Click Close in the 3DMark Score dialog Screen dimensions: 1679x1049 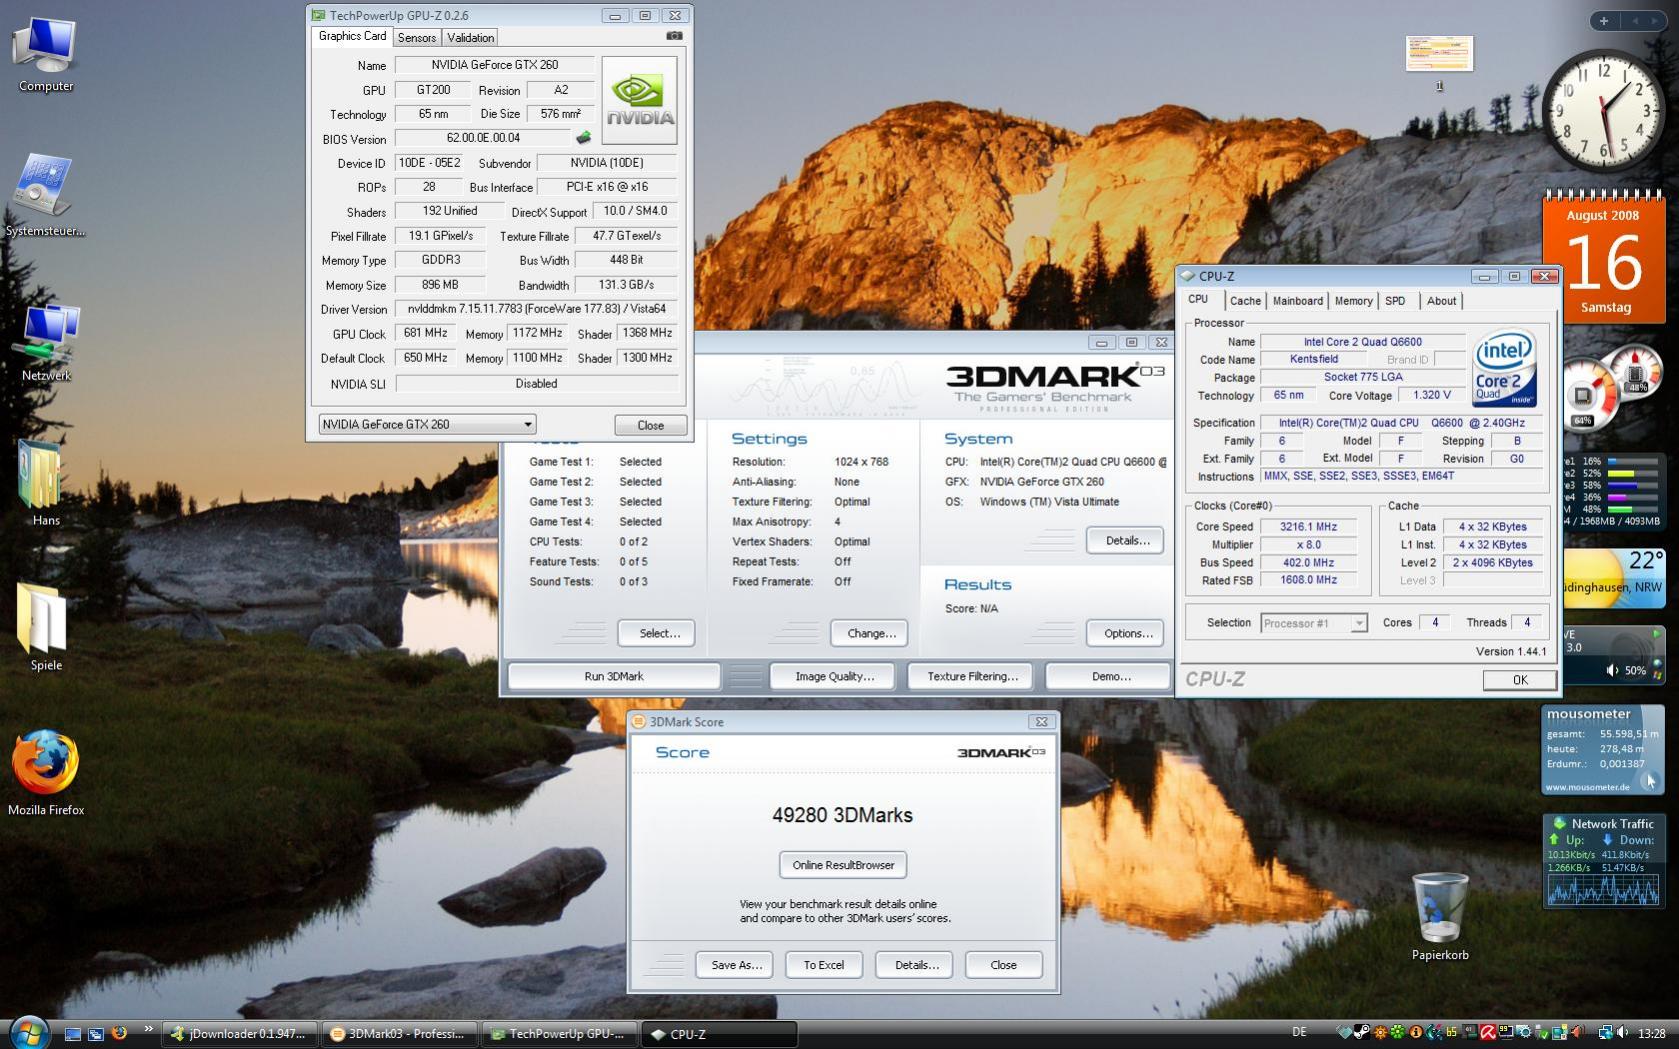[1003, 965]
